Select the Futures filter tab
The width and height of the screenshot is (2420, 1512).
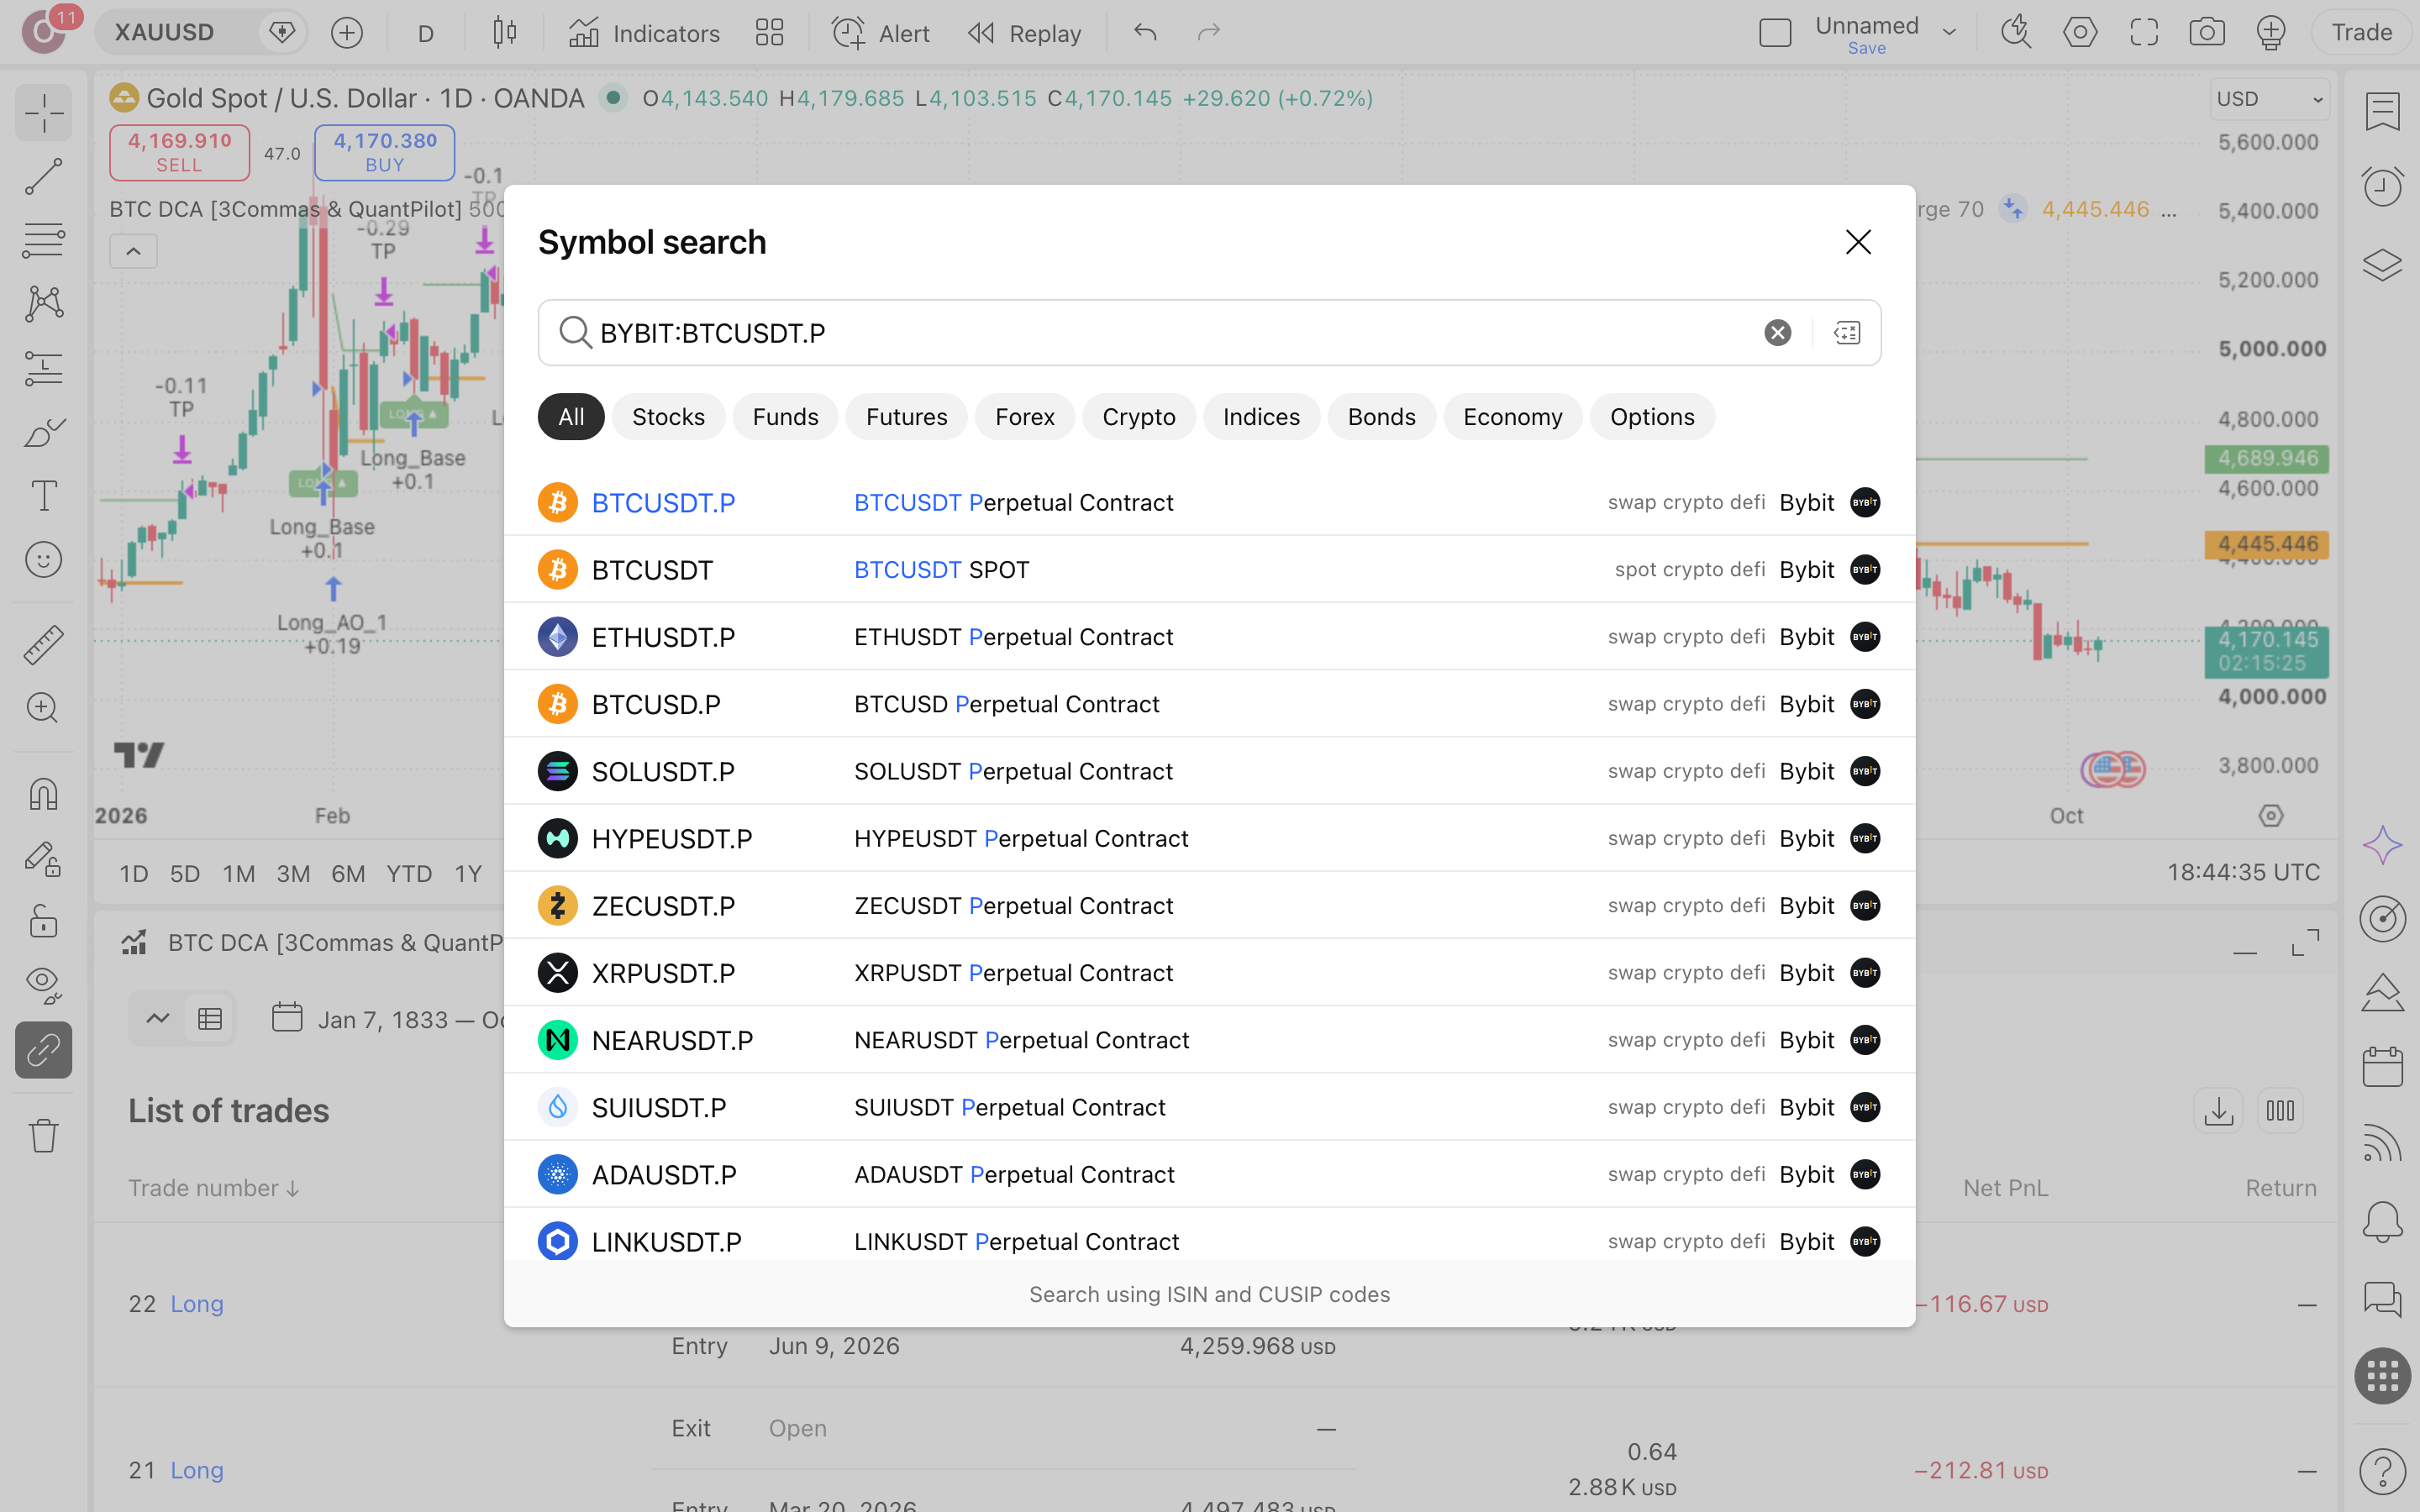[x=906, y=417]
